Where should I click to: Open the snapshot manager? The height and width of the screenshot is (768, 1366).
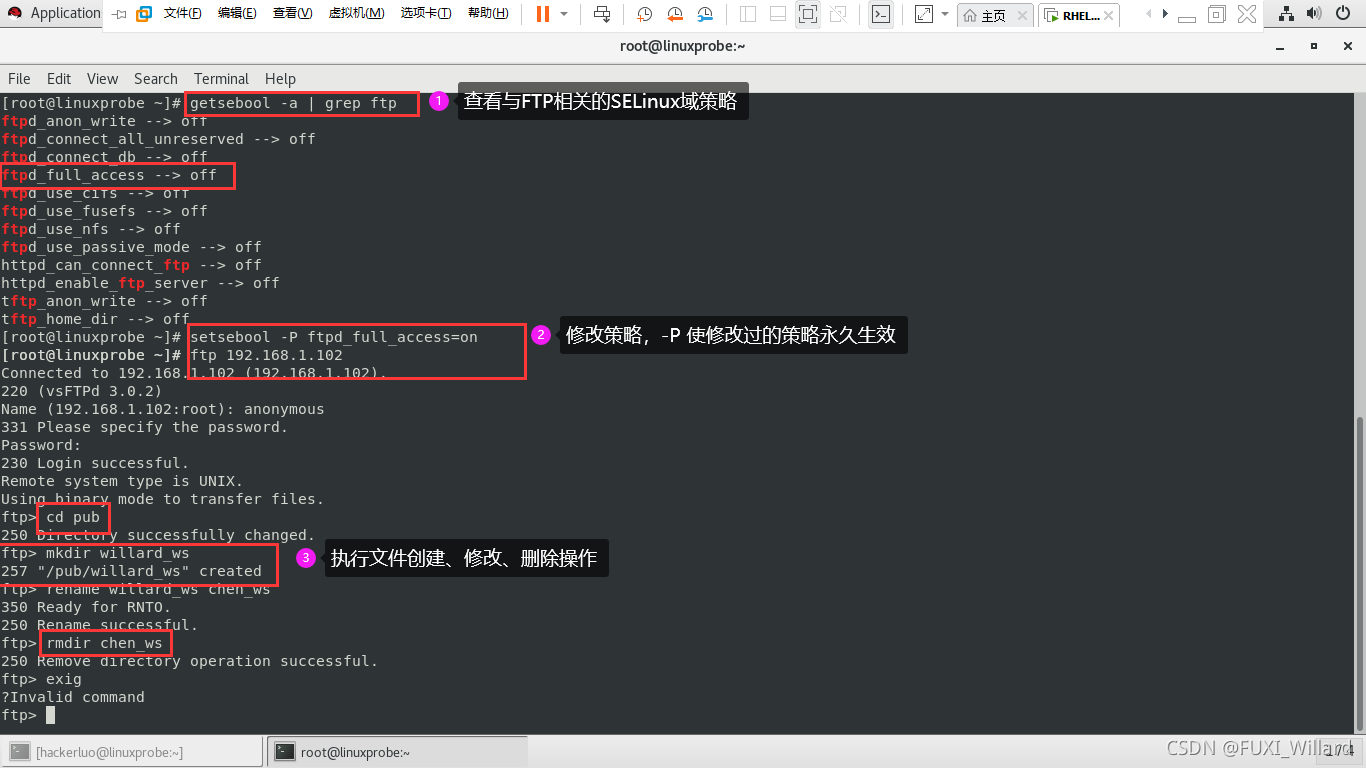click(x=705, y=14)
